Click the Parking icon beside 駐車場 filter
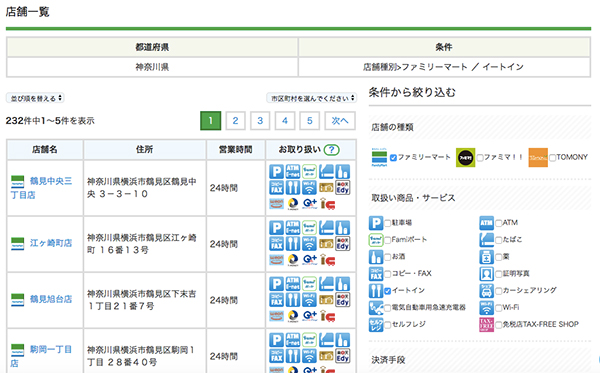The width and height of the screenshot is (600, 373). (x=376, y=223)
